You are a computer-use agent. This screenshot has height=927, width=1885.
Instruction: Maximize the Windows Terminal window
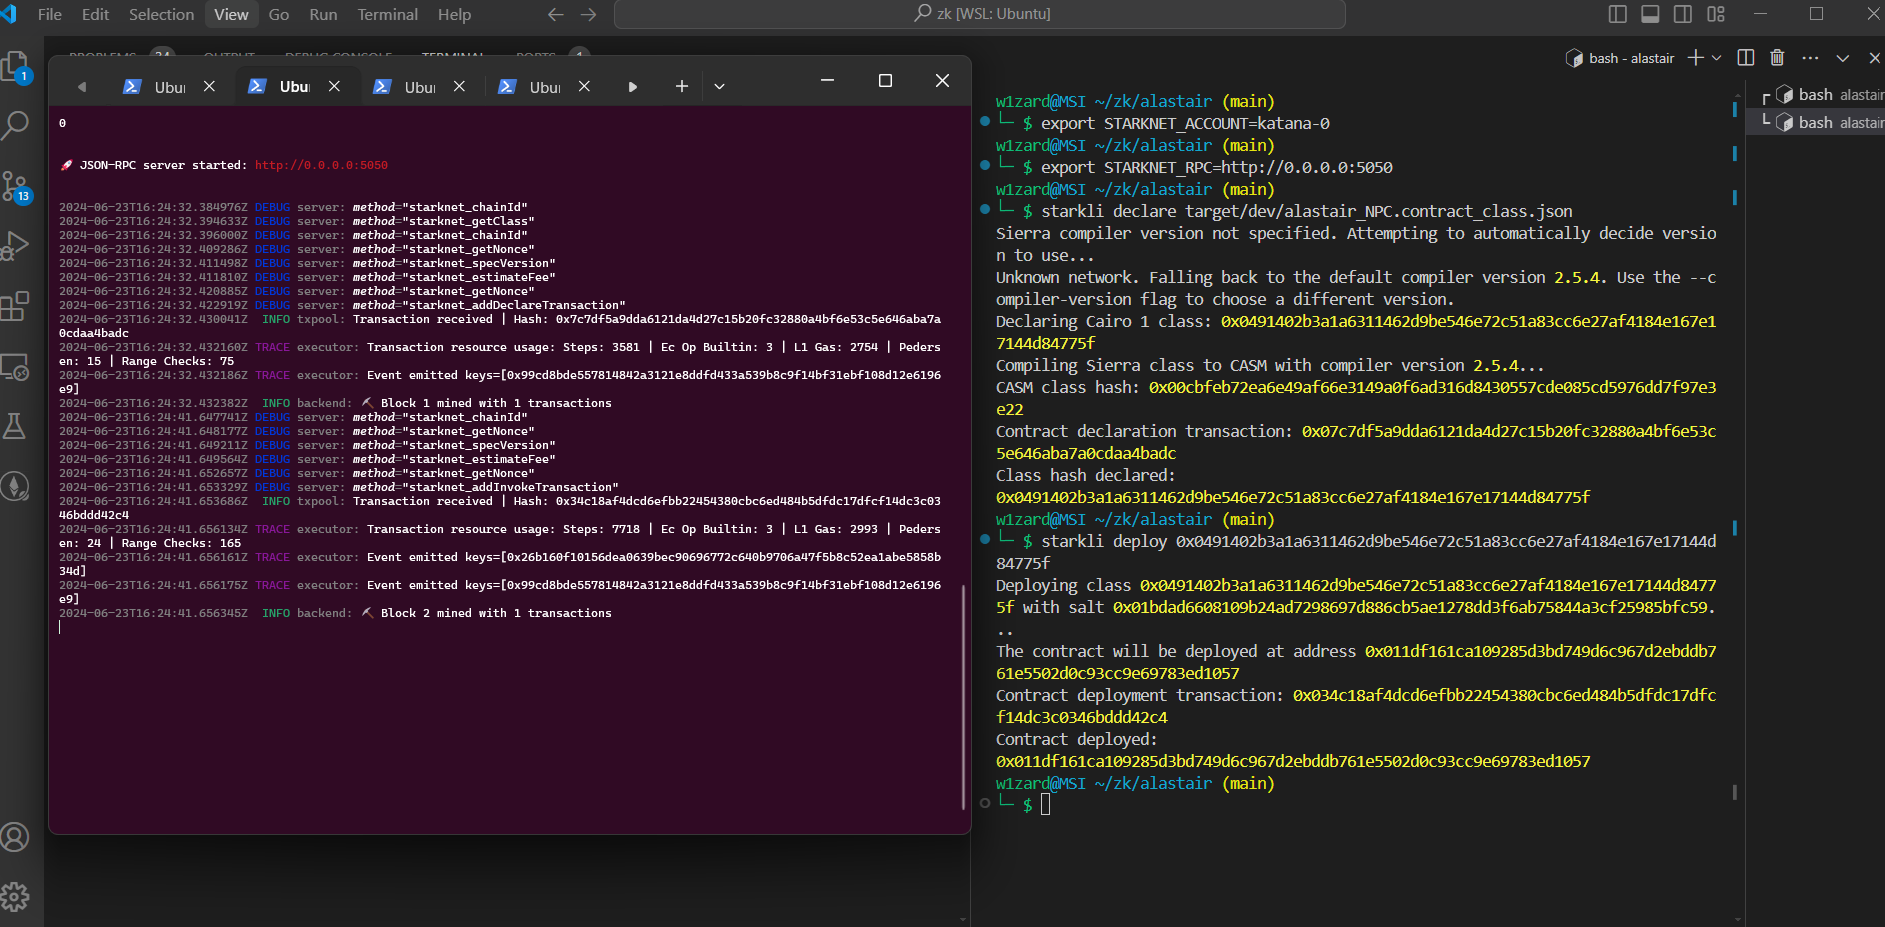click(885, 80)
